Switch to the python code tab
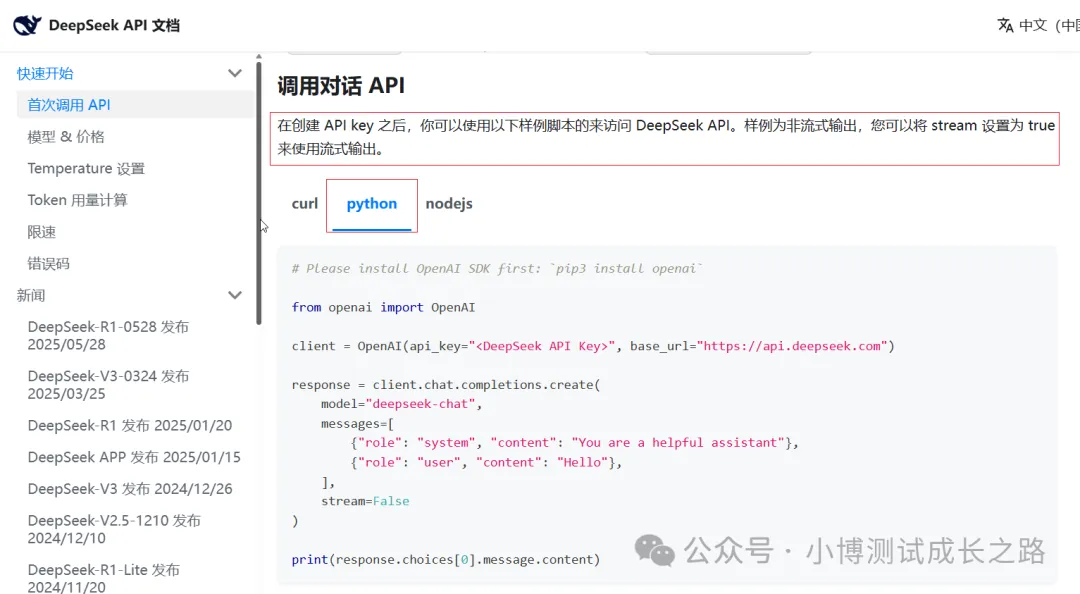 pos(372,204)
